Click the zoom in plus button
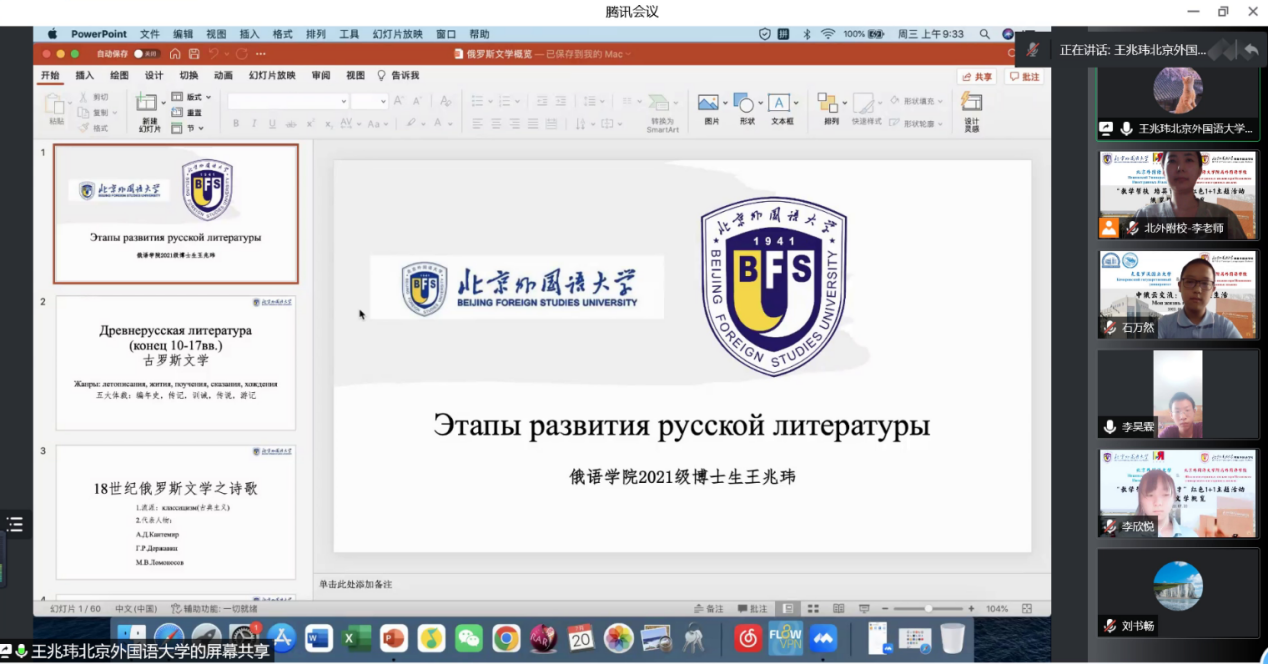1268x664 pixels. [971, 609]
